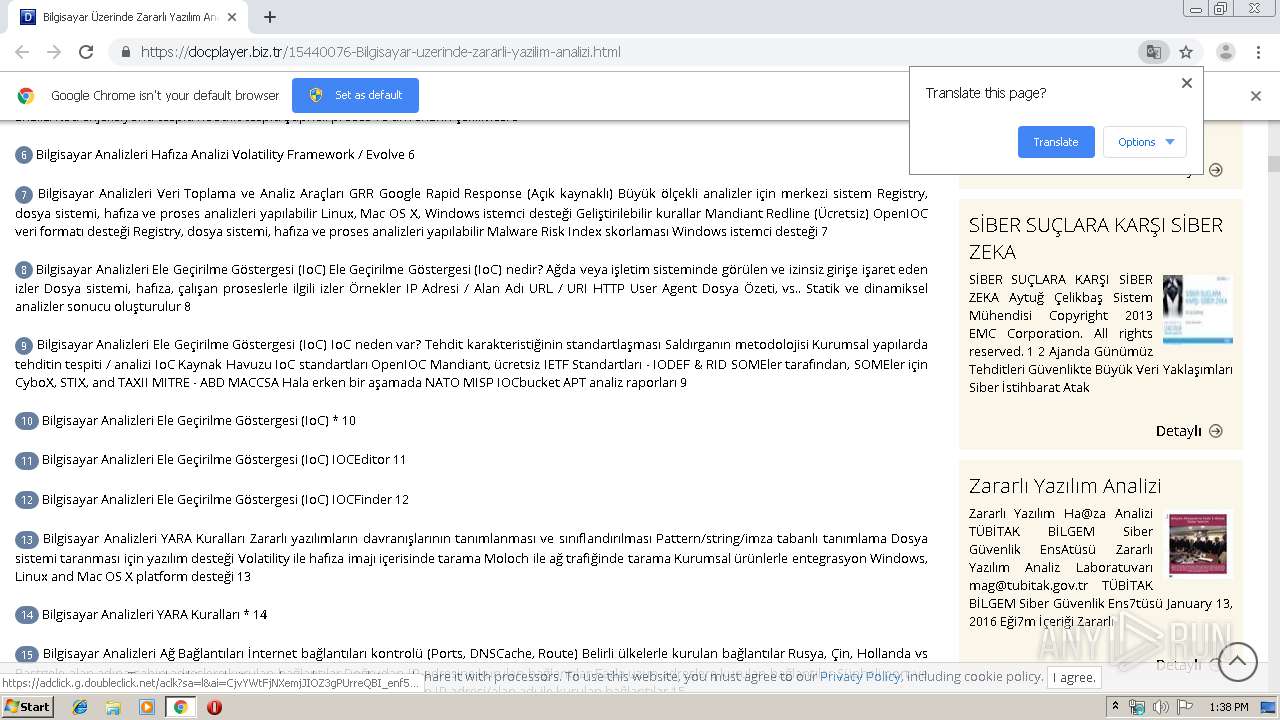This screenshot has height=720, width=1280.
Task: Click the Translate button
Action: [x=1056, y=142]
